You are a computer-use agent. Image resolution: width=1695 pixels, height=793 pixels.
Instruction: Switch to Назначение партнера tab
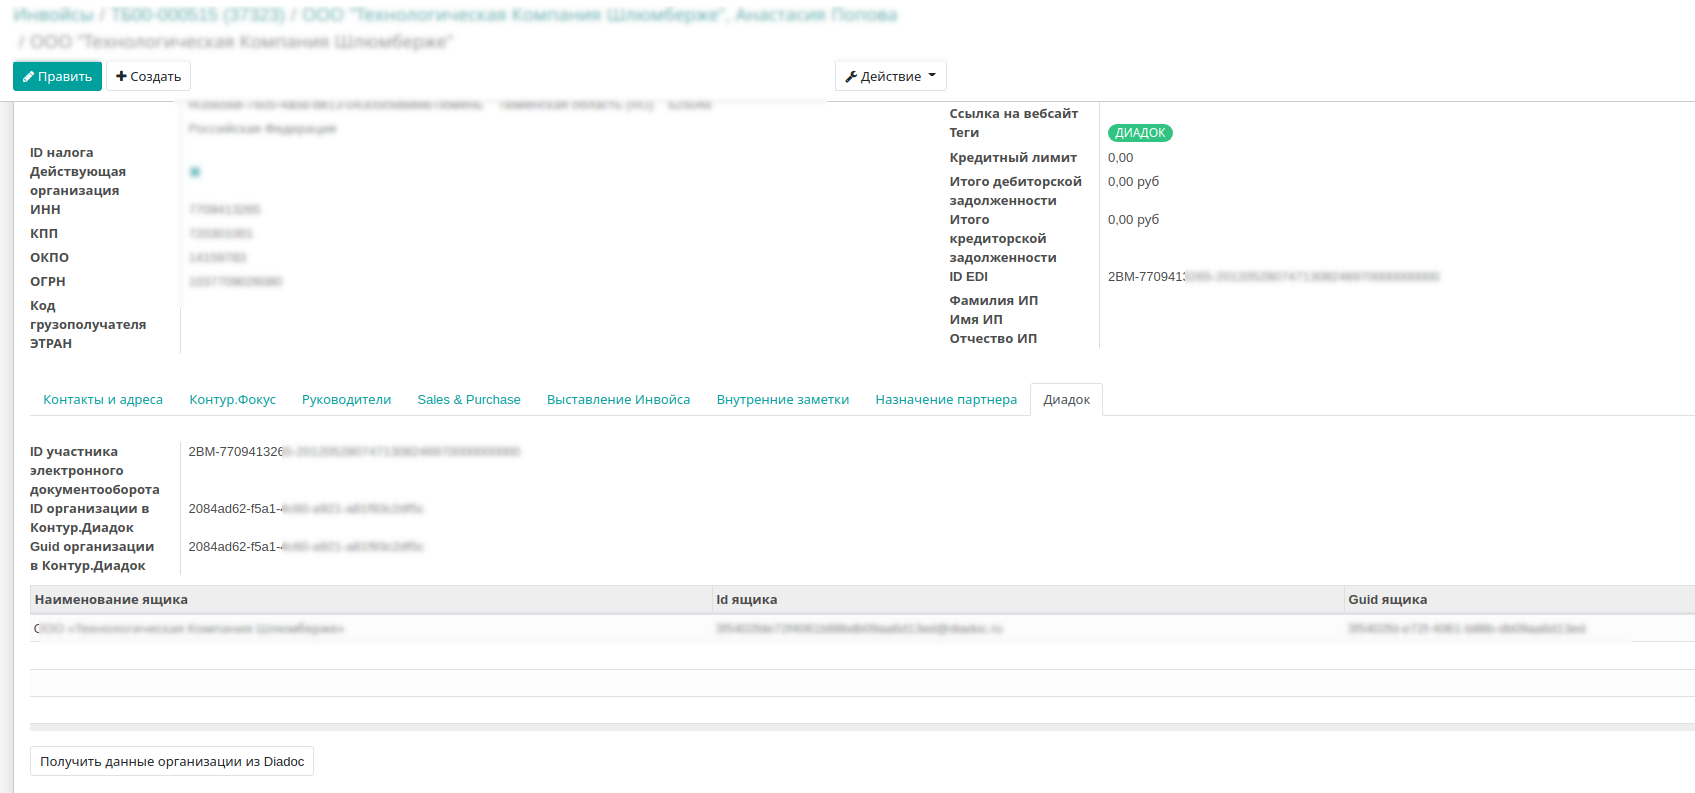click(x=946, y=399)
